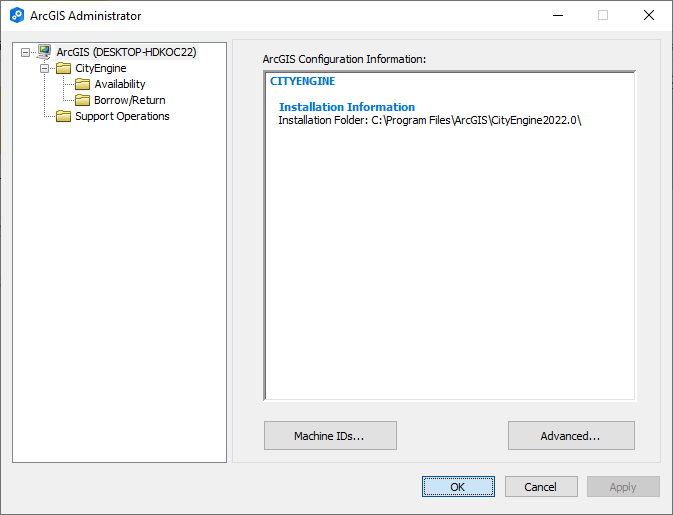Select the Support Operations tree item label
This screenshot has height=515, width=673.
point(122,116)
